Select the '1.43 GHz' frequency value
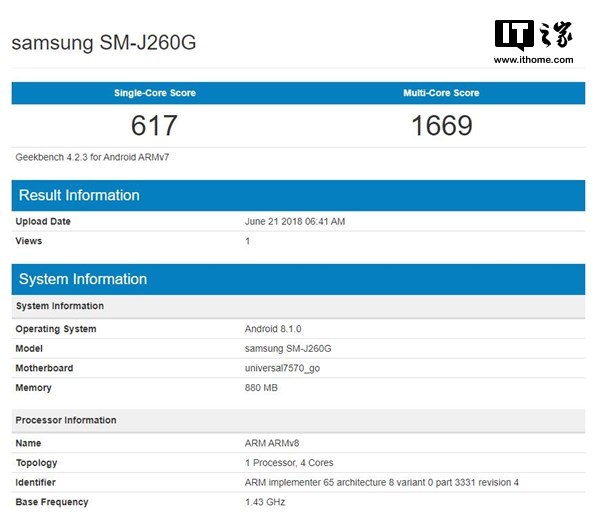The image size is (600, 524). point(265,502)
